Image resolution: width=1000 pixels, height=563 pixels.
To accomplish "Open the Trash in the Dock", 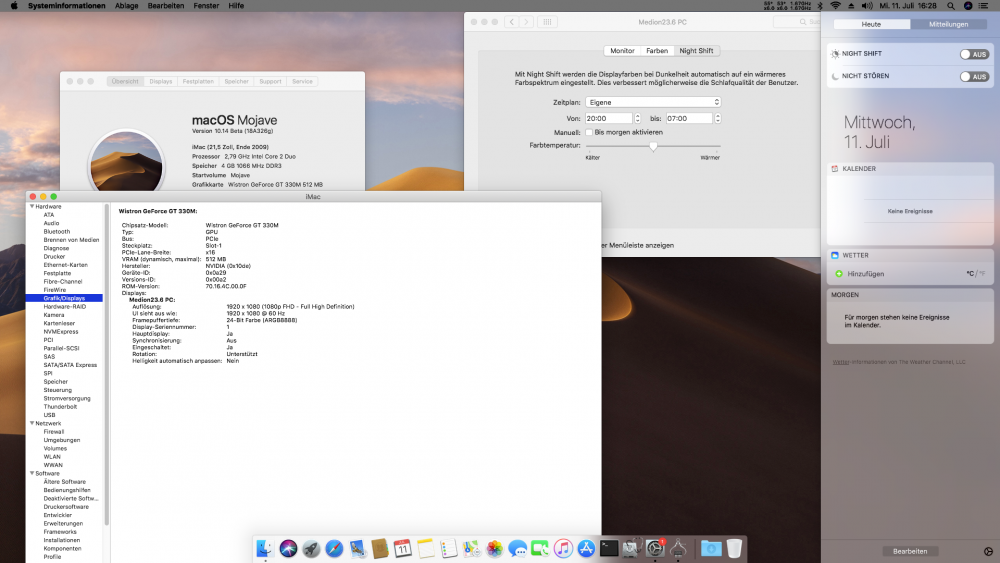I will pyautogui.click(x=735, y=548).
